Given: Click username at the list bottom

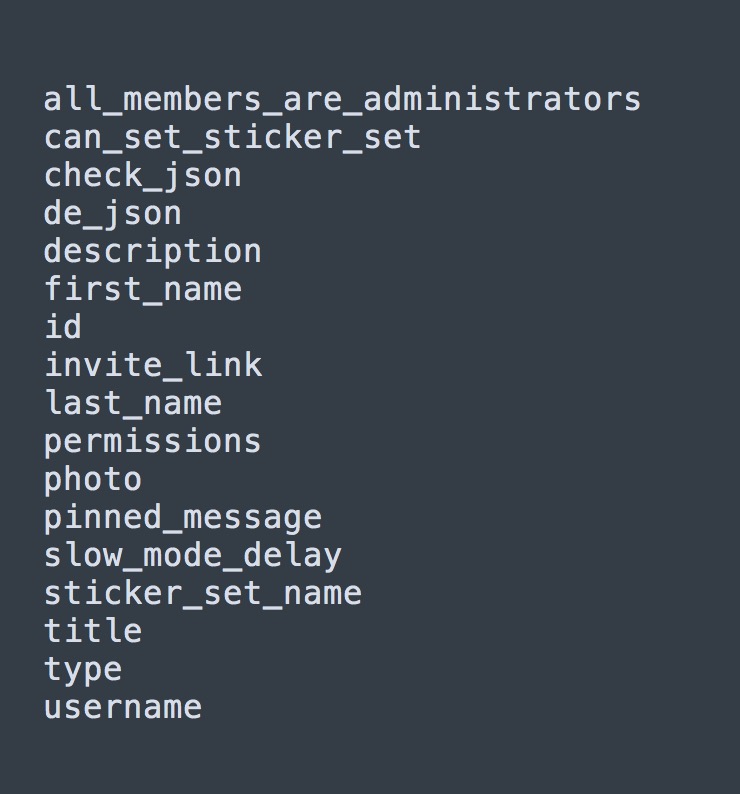Looking at the screenshot, I should click(122, 708).
